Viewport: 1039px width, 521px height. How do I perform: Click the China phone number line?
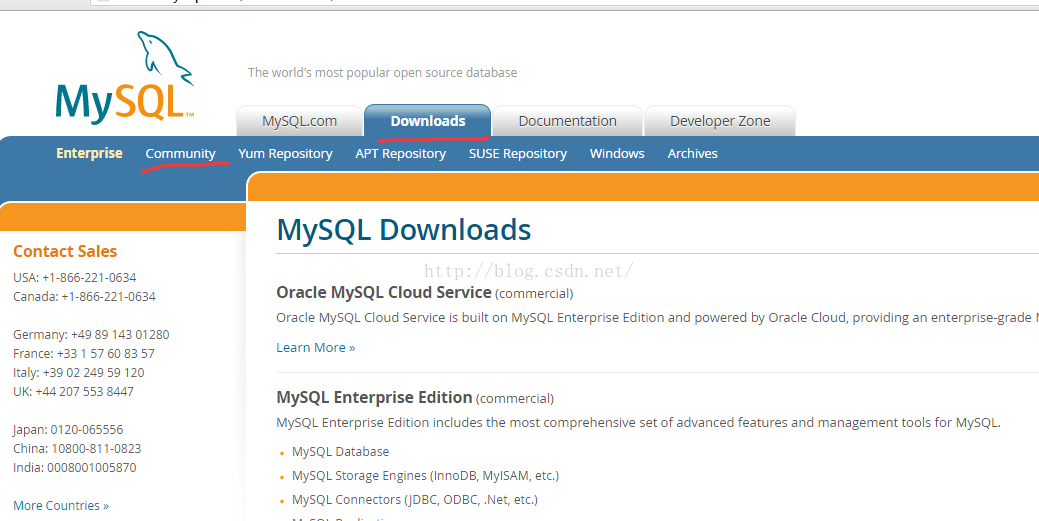point(78,448)
